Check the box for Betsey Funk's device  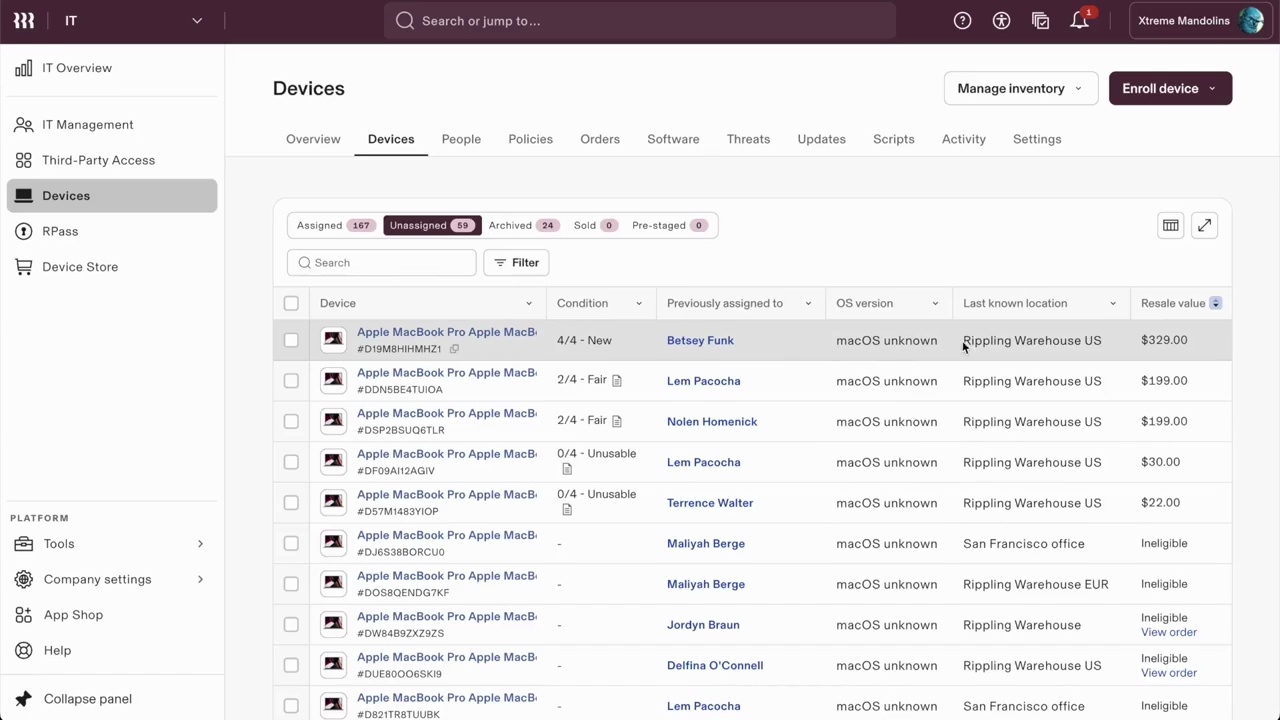pyautogui.click(x=291, y=340)
